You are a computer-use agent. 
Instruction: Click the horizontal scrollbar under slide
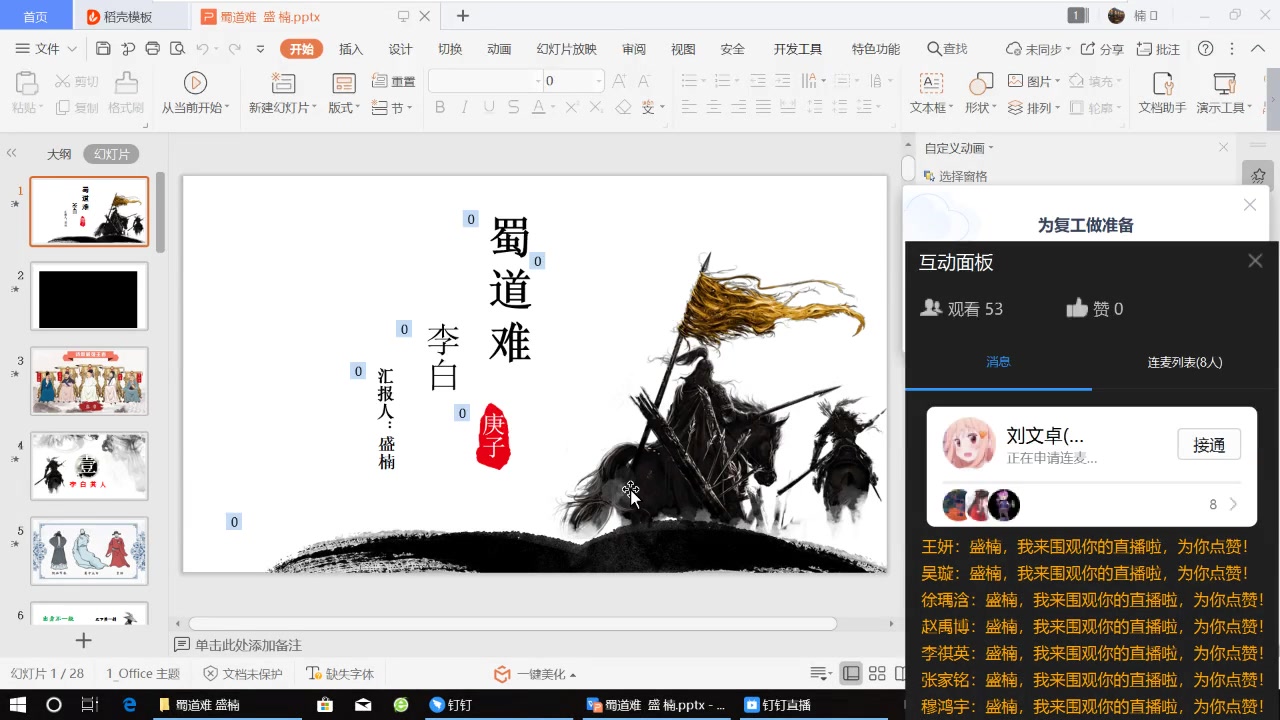[512, 624]
